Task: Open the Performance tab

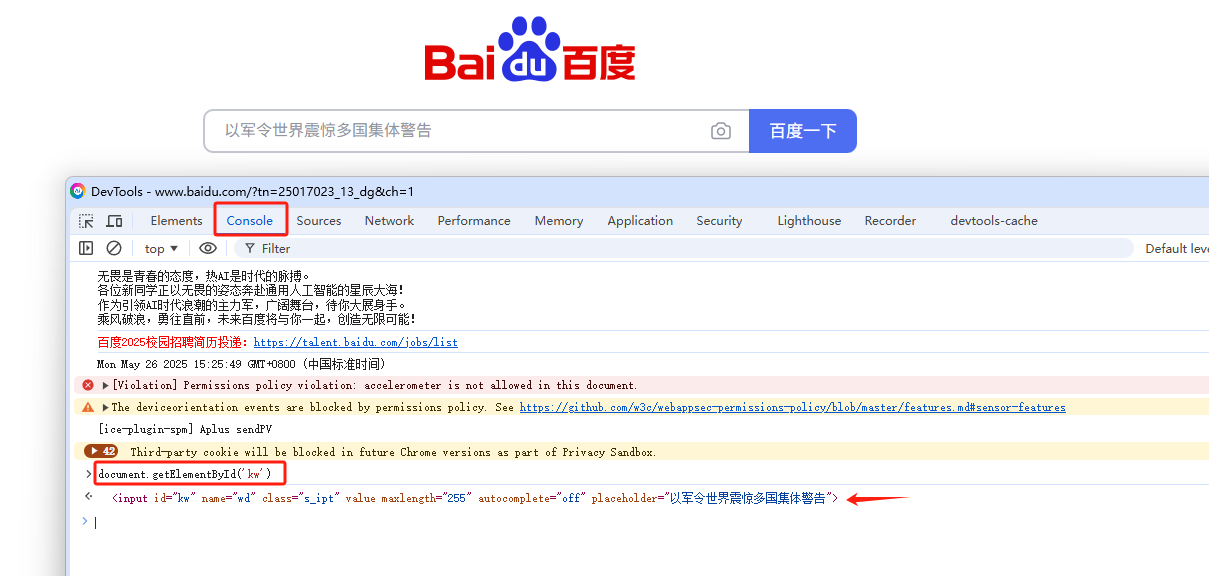Action: tap(474, 221)
